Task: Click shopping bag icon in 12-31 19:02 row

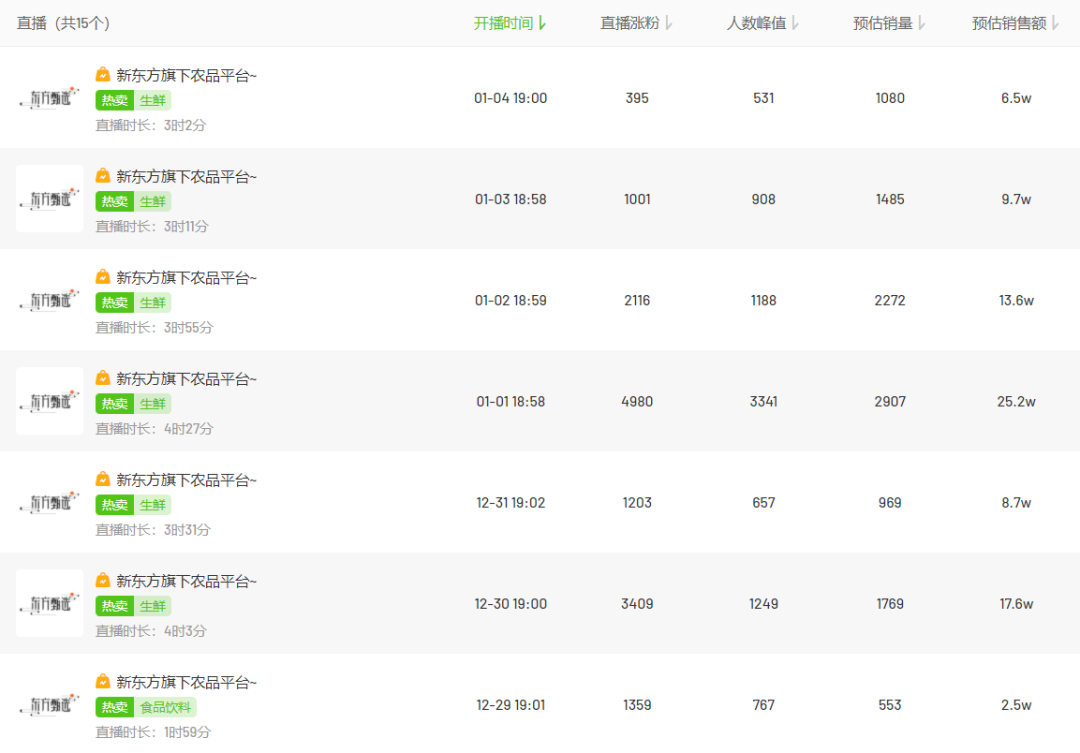Action: click(102, 479)
